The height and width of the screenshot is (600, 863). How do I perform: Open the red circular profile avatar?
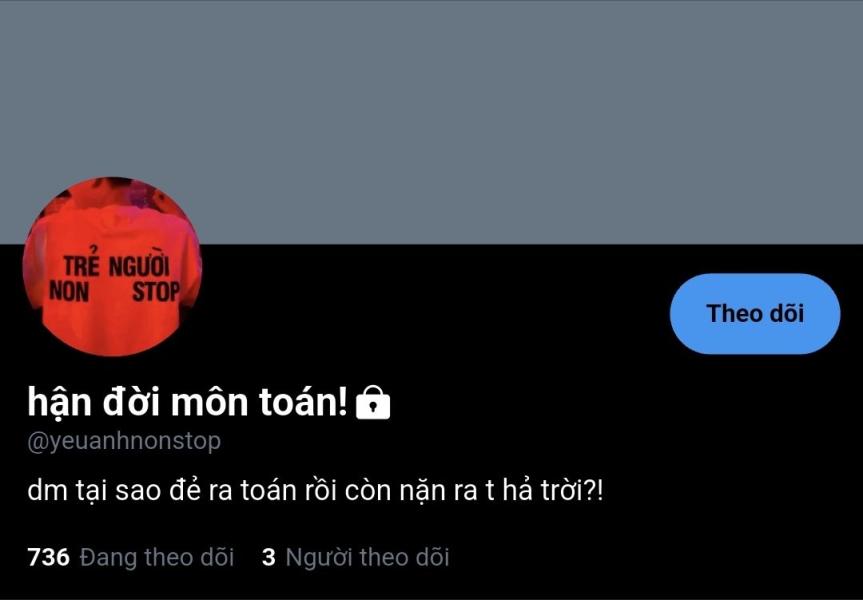(x=112, y=266)
